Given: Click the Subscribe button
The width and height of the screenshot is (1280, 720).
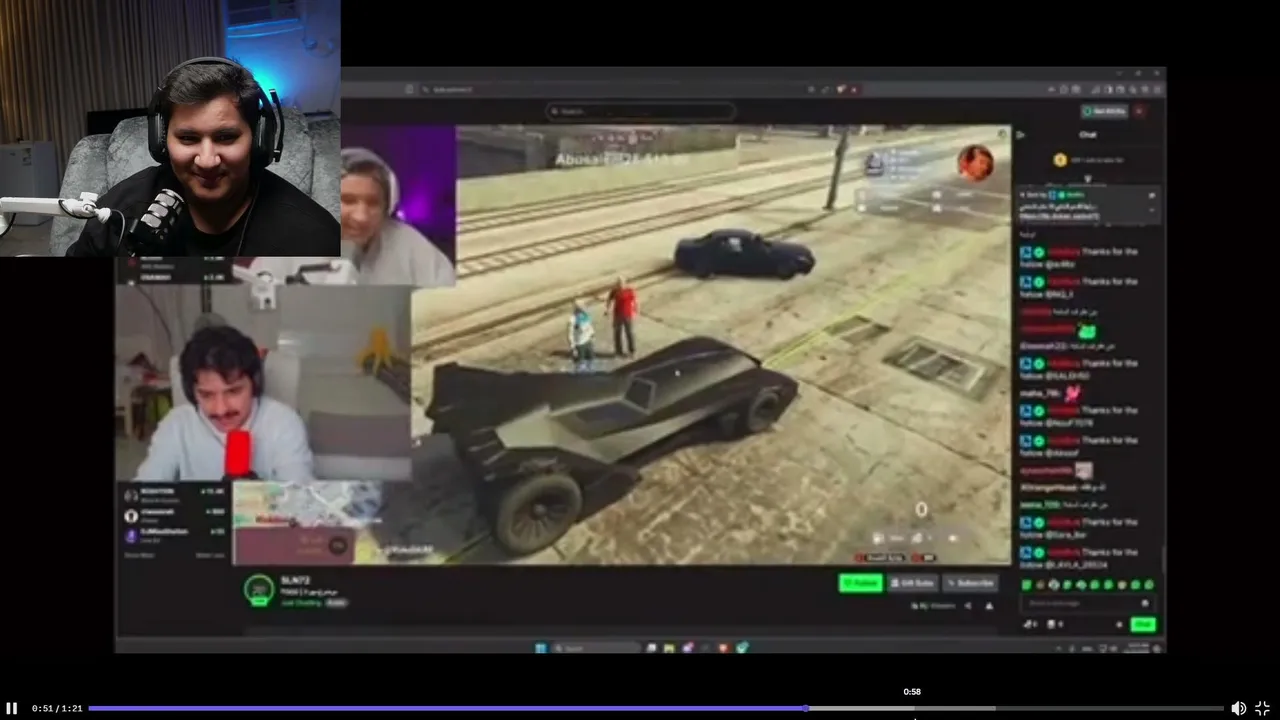Looking at the screenshot, I should 970,583.
